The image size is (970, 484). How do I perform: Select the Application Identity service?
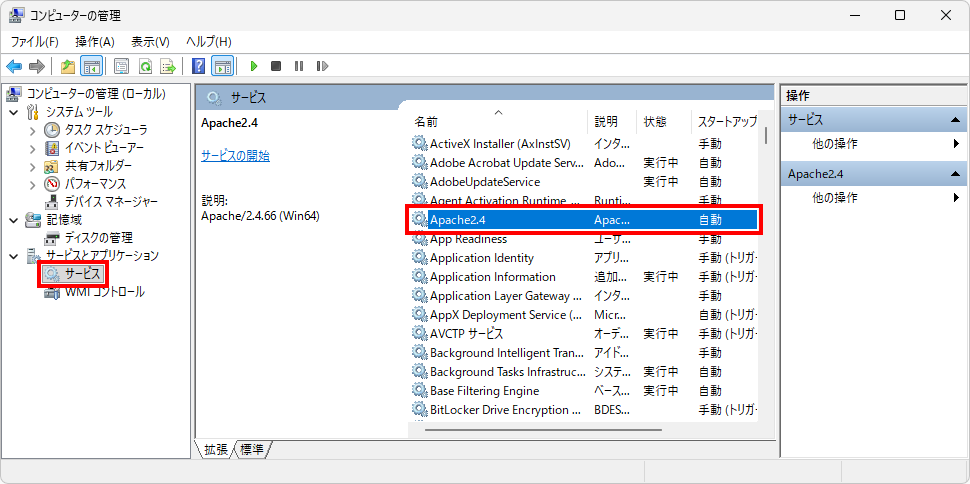[584, 258]
